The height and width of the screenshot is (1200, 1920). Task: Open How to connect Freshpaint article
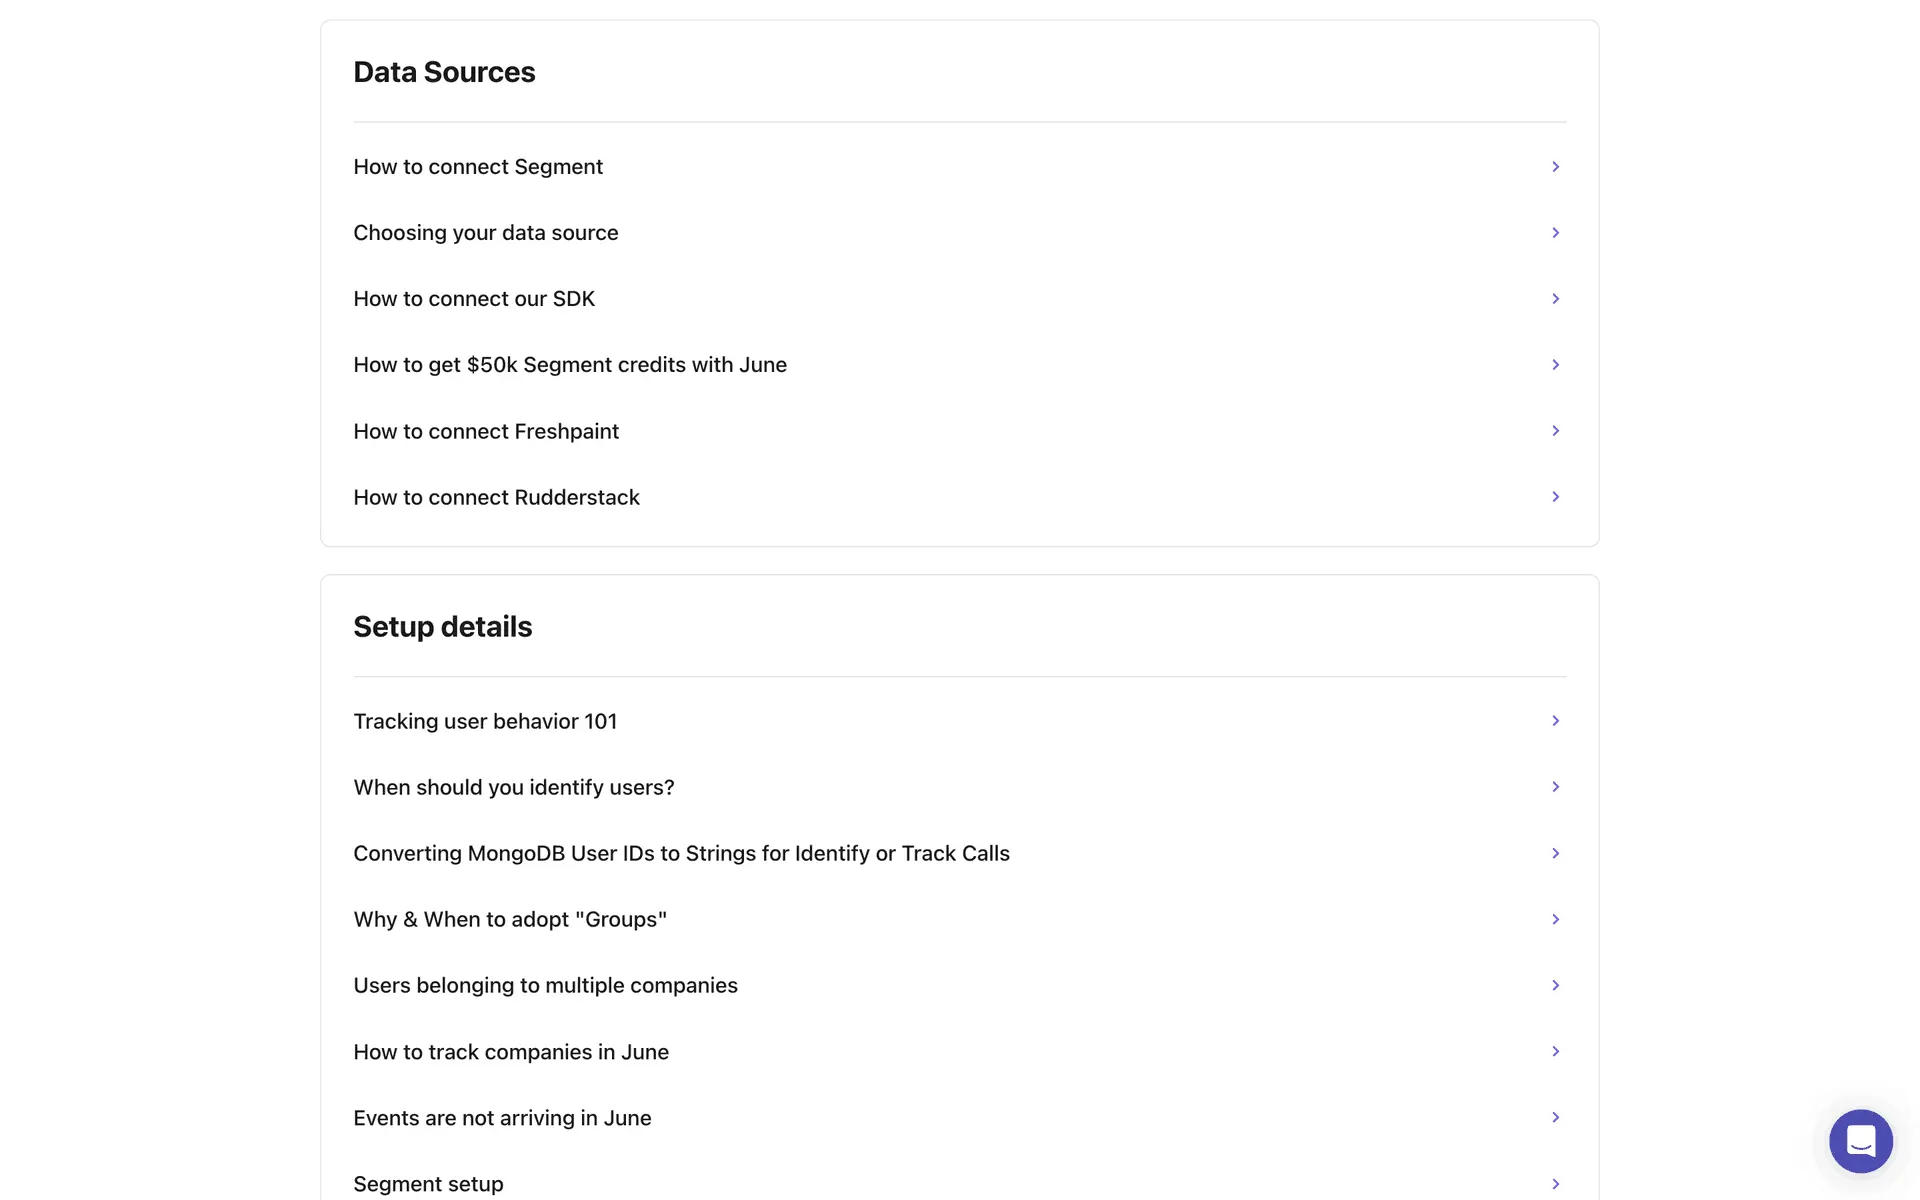tap(486, 431)
